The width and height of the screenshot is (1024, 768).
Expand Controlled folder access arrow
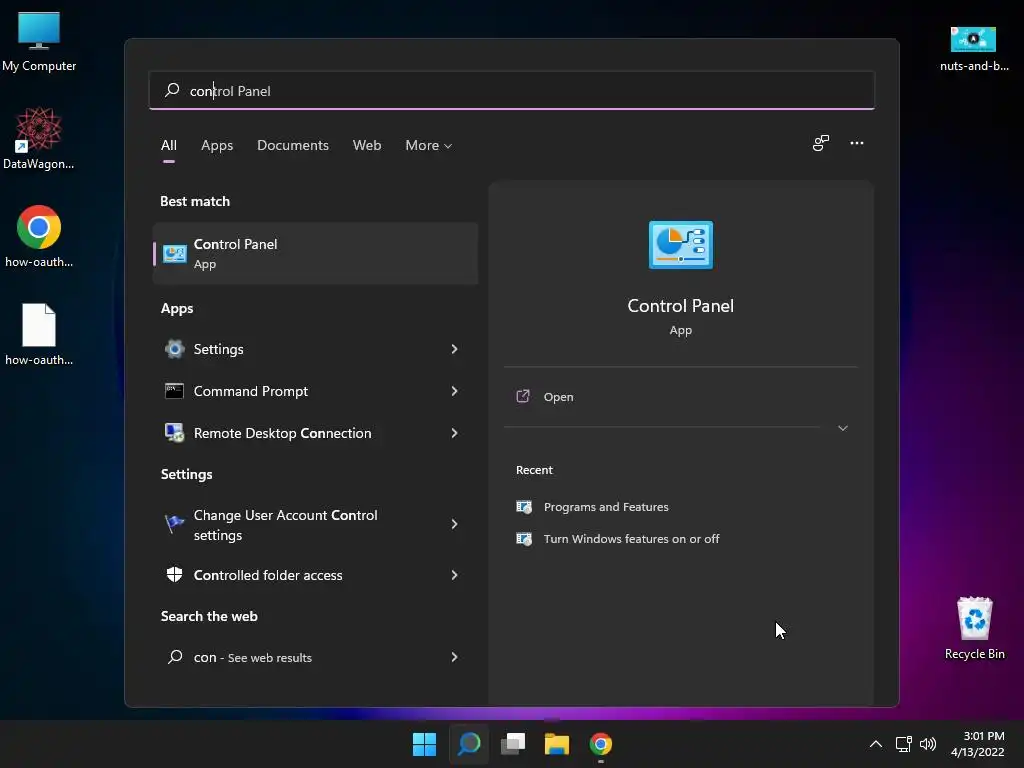(455, 575)
